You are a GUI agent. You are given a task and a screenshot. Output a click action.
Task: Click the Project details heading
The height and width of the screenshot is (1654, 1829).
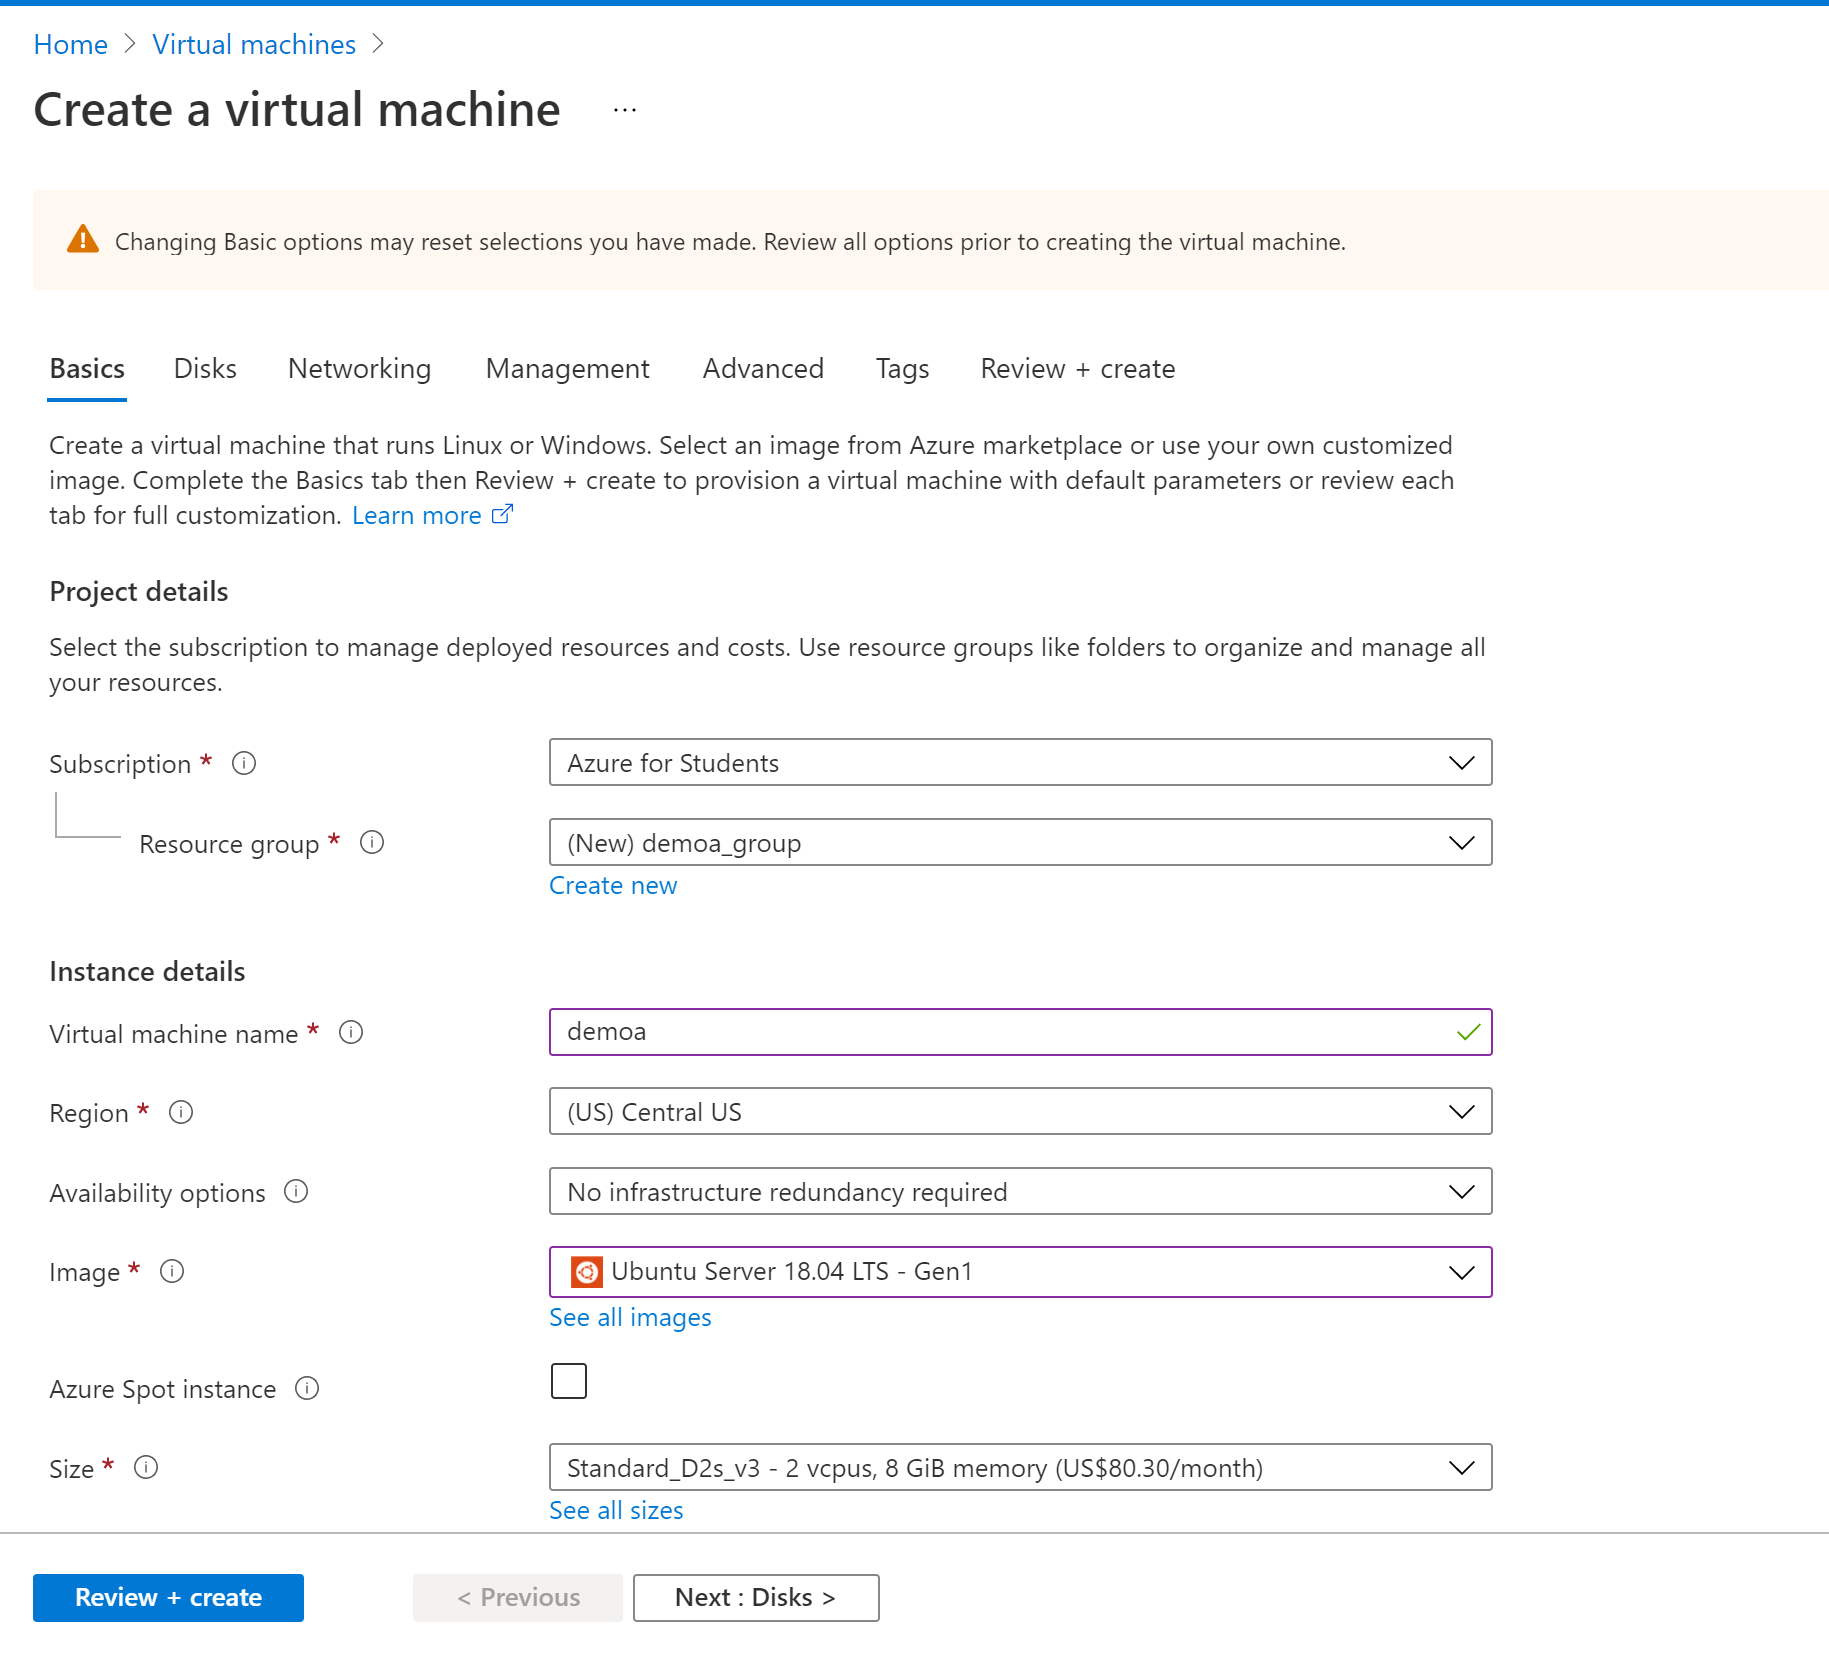(139, 592)
